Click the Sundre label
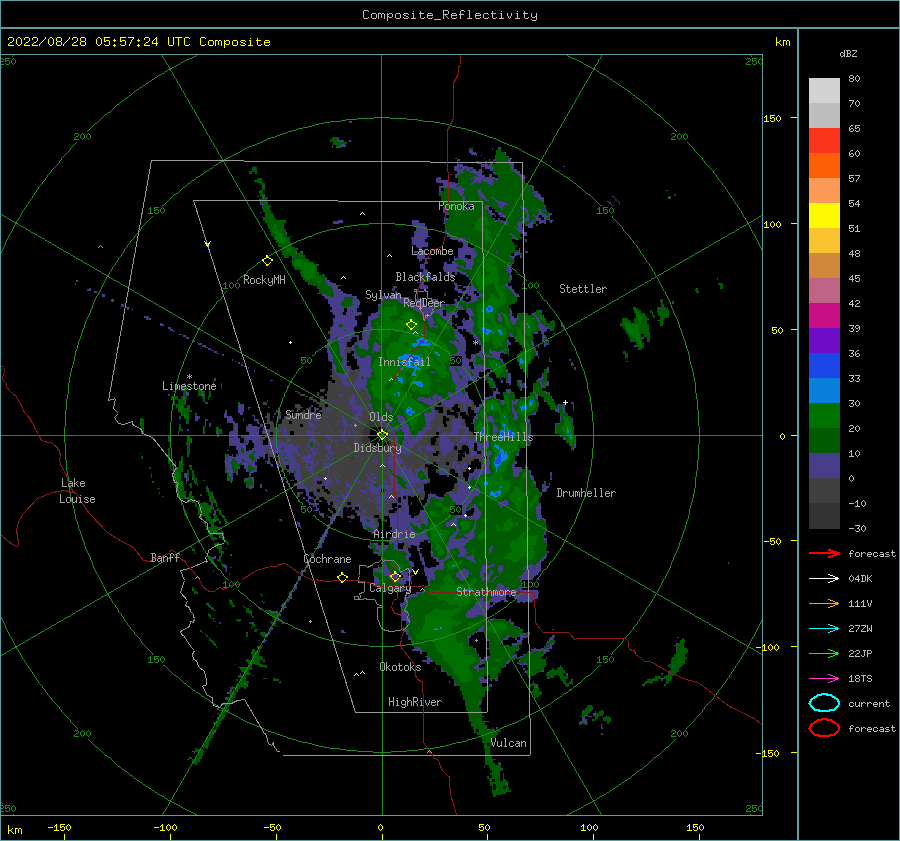900x841 pixels. click(x=303, y=414)
